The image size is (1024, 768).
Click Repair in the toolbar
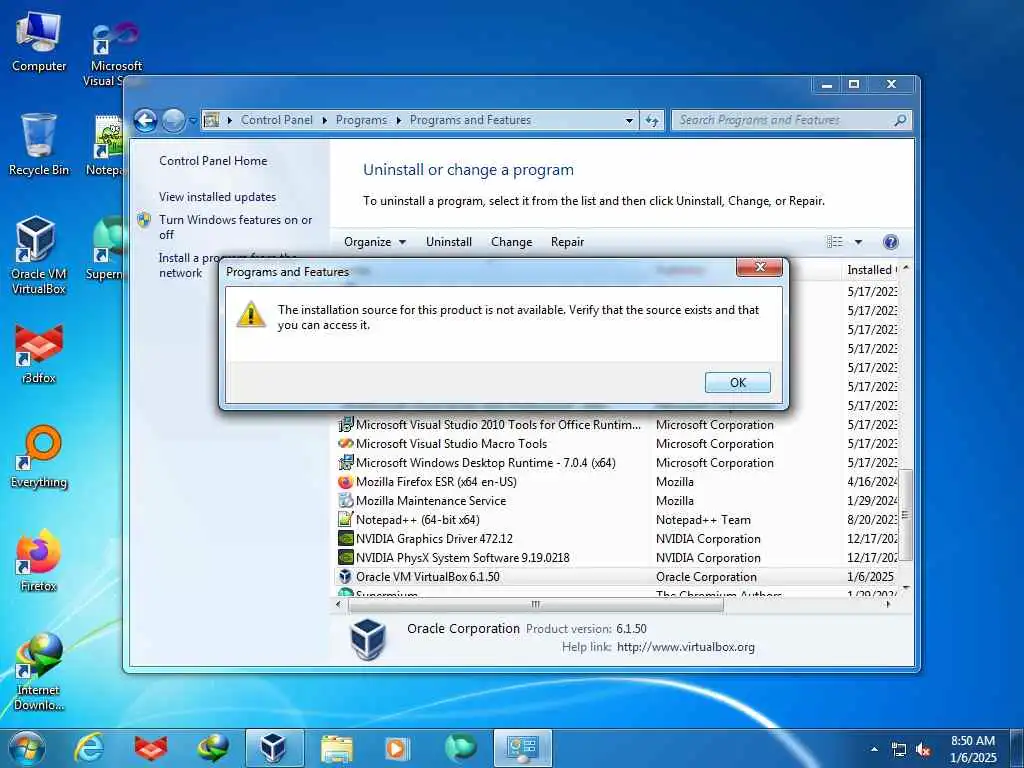coord(567,242)
